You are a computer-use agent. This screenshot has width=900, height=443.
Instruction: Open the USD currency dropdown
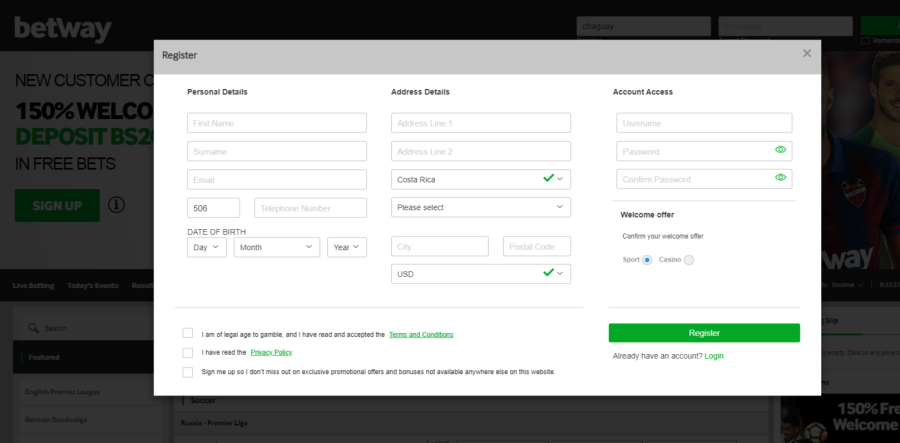coord(481,274)
